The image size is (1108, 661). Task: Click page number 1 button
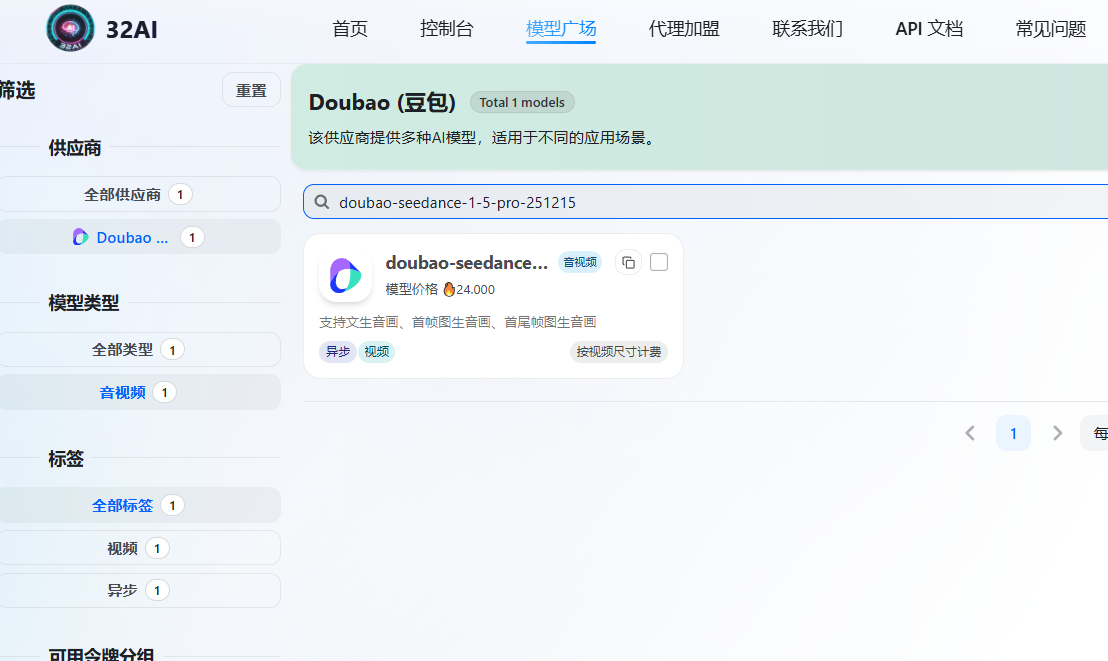(x=1013, y=433)
